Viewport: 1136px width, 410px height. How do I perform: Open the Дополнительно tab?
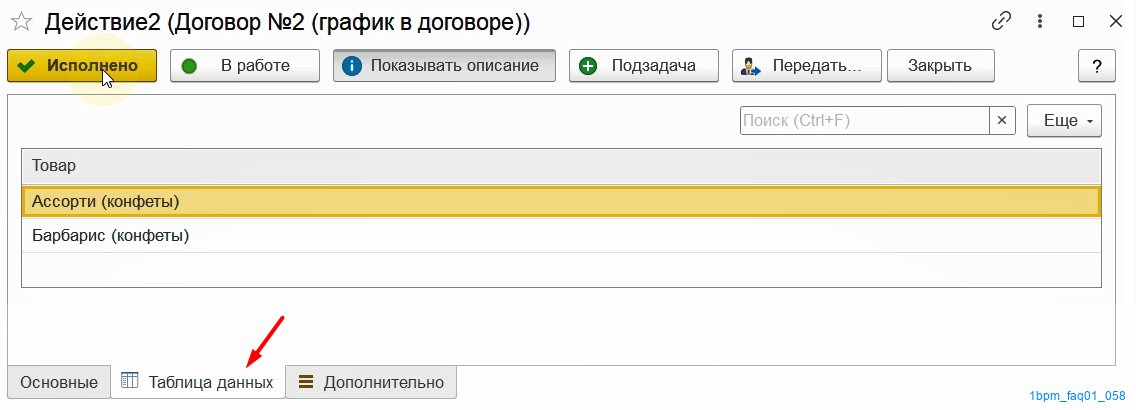click(371, 382)
